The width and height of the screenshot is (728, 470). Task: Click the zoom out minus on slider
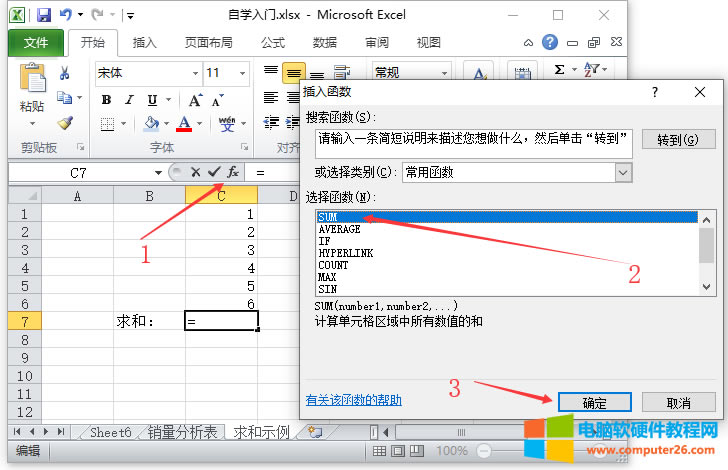point(483,451)
